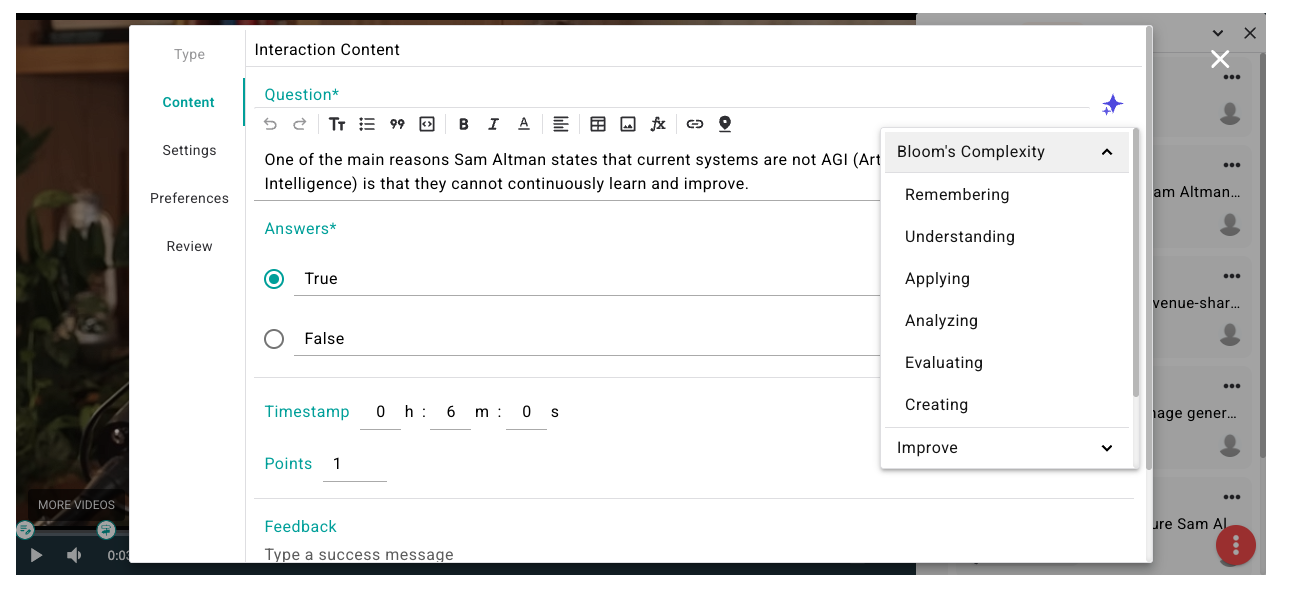Viewport: 1296px width, 611px height.
Task: Open the text color picker
Action: coord(523,124)
